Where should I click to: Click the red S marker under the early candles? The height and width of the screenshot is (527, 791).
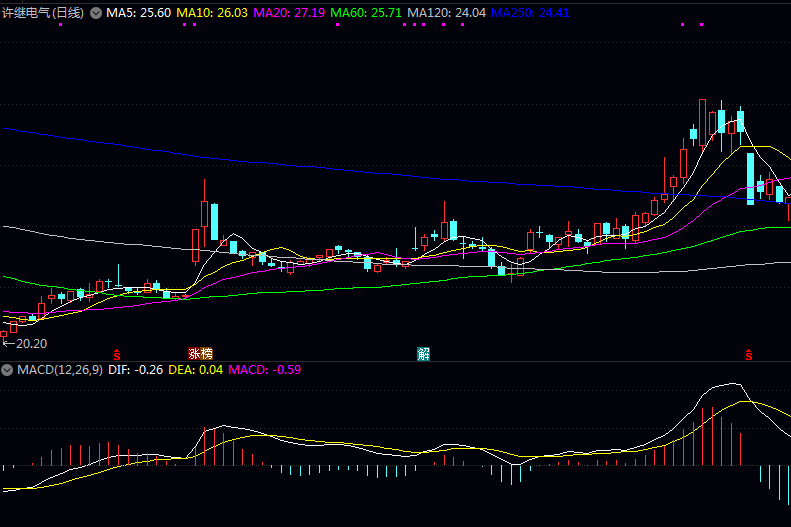117,355
